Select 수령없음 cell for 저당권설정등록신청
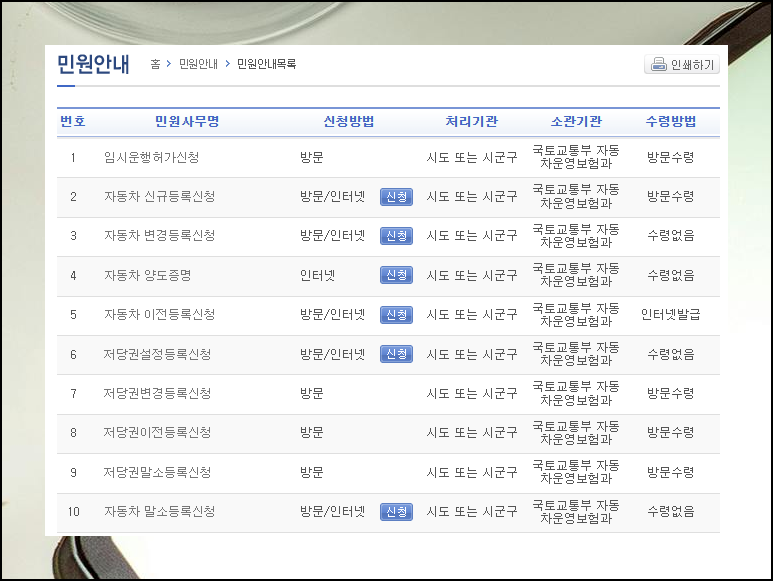The image size is (773, 581). pyautogui.click(x=670, y=354)
